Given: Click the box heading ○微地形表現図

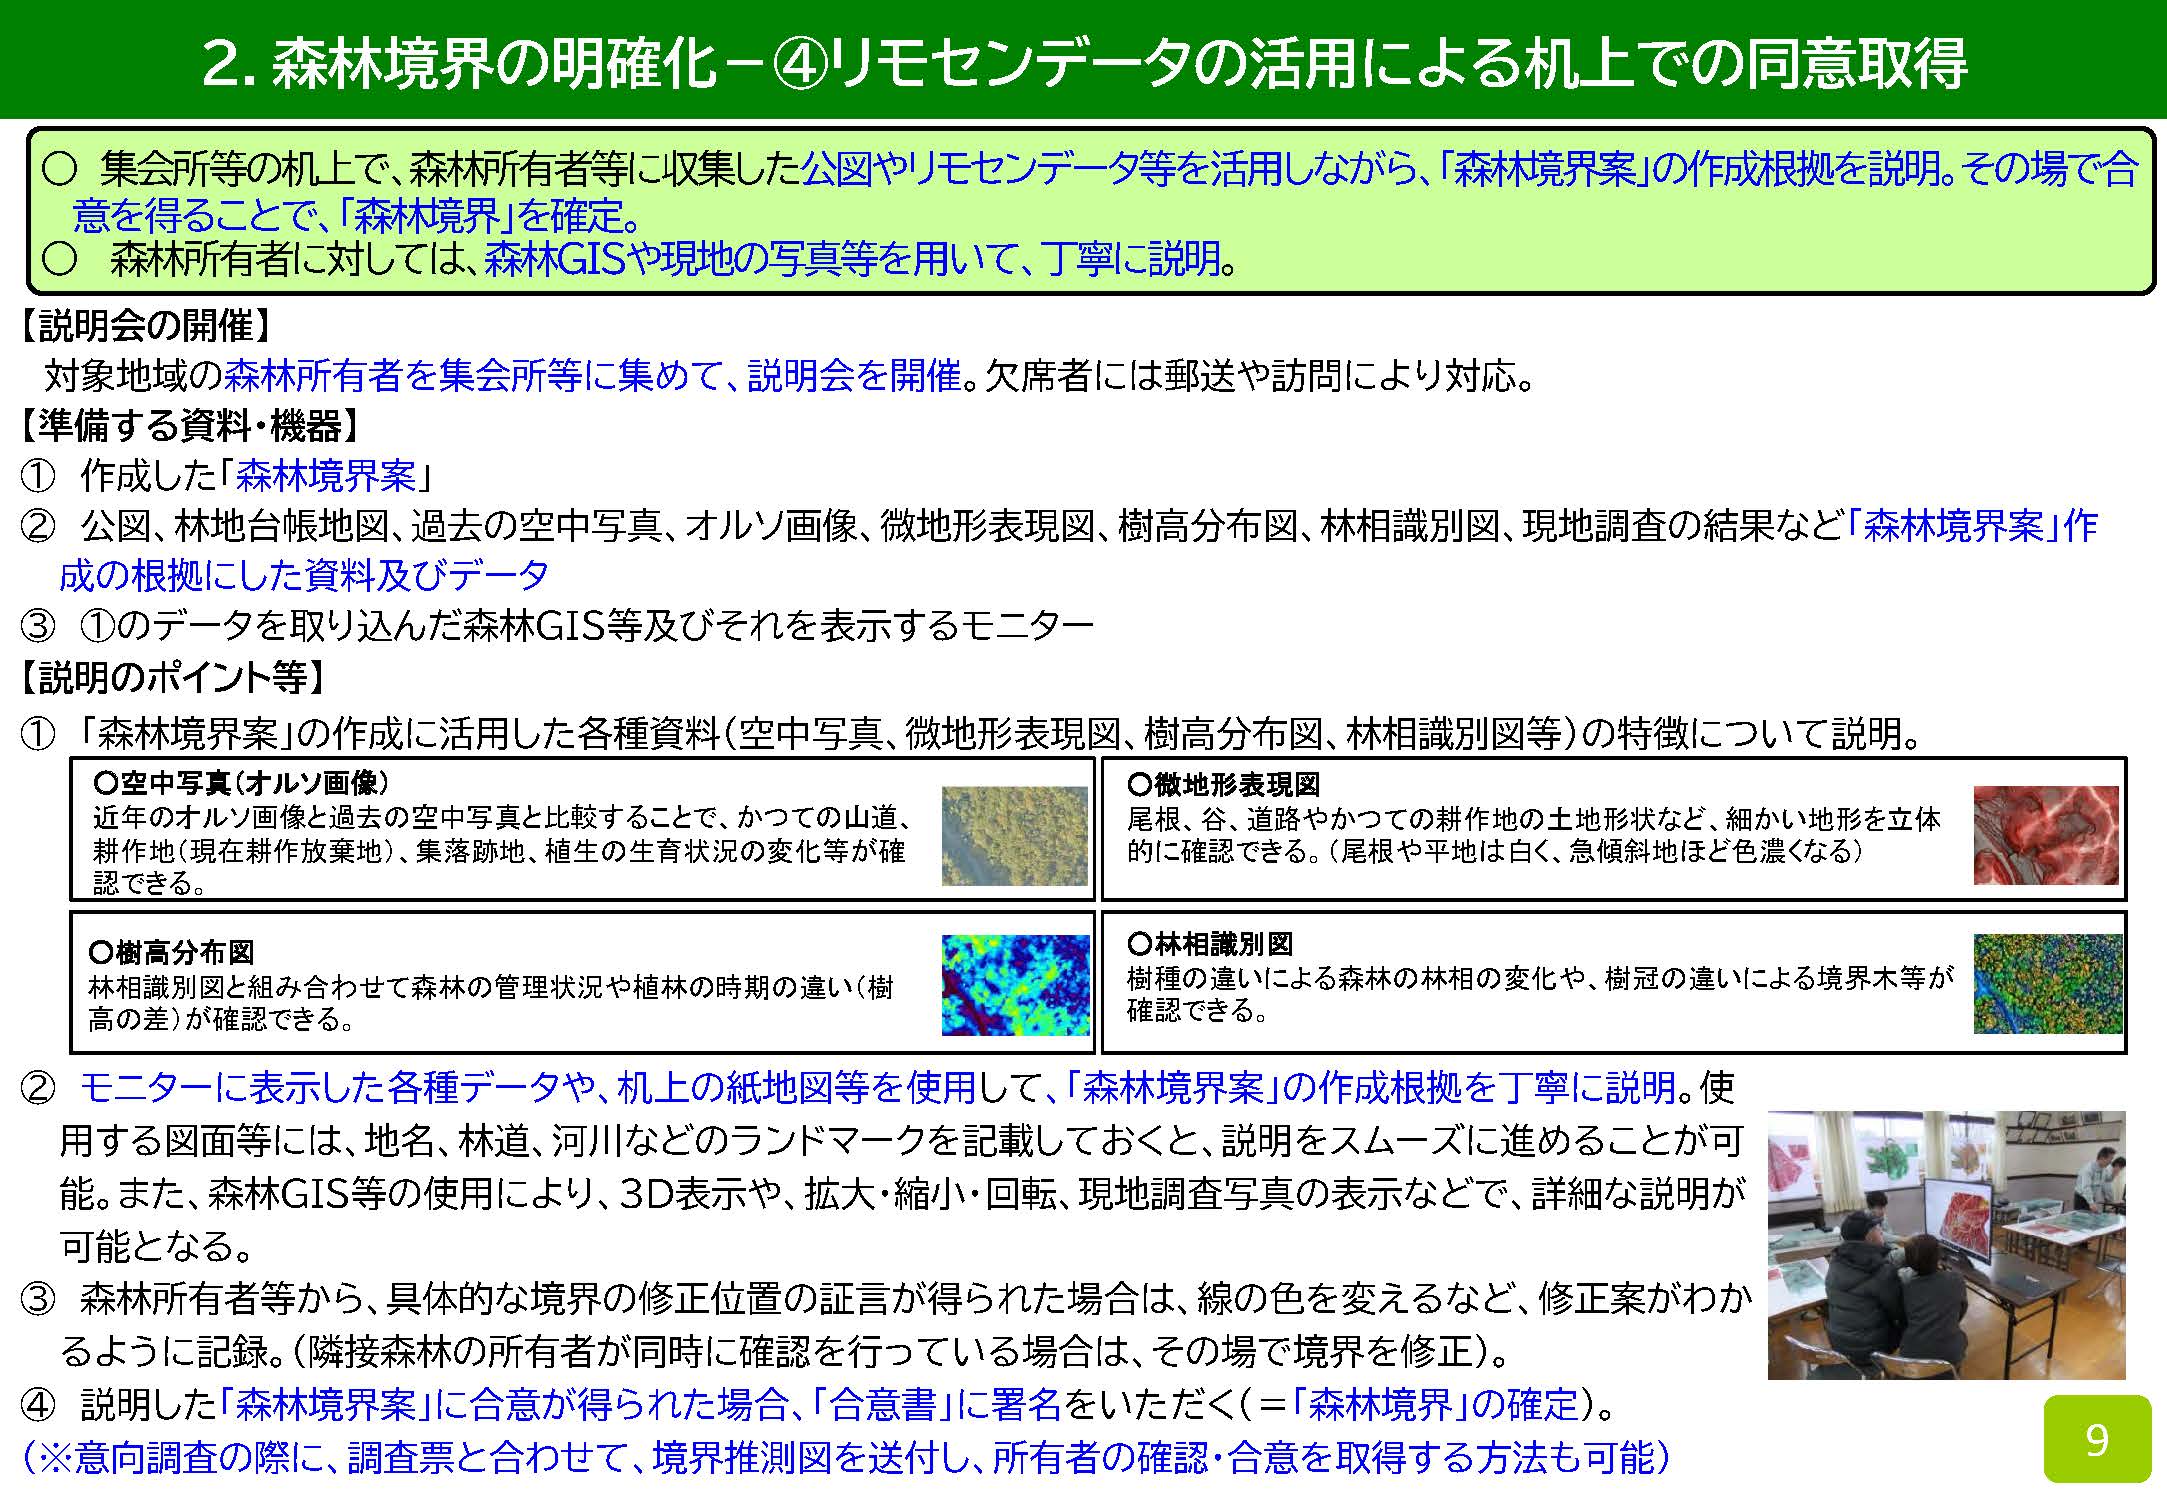Looking at the screenshot, I should pyautogui.click(x=1223, y=785).
